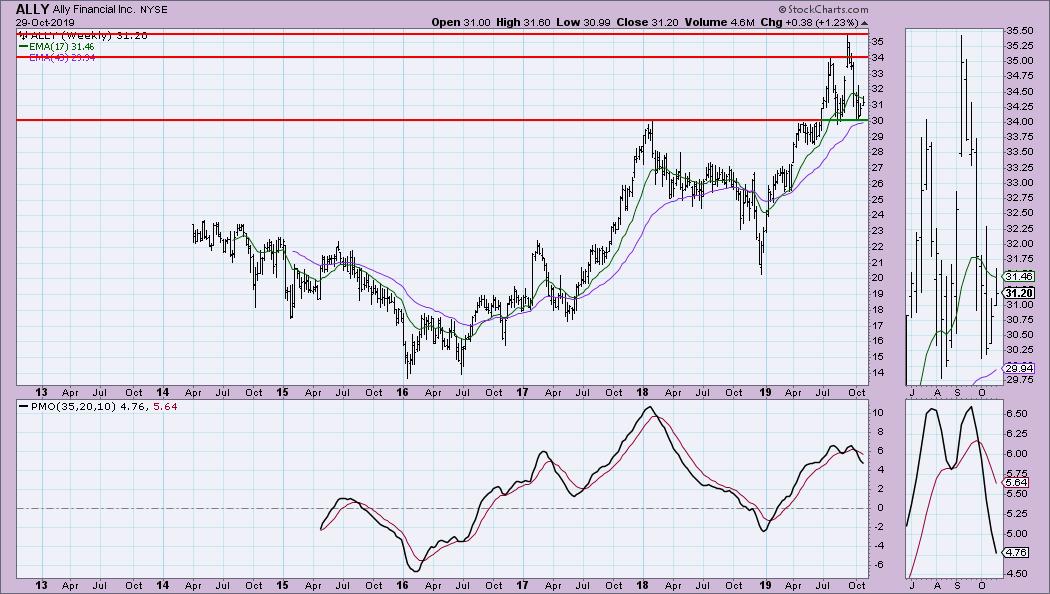Click the Chg +0.38 (+1.23%) reading
This screenshot has height=594, width=1050.
coord(810,22)
